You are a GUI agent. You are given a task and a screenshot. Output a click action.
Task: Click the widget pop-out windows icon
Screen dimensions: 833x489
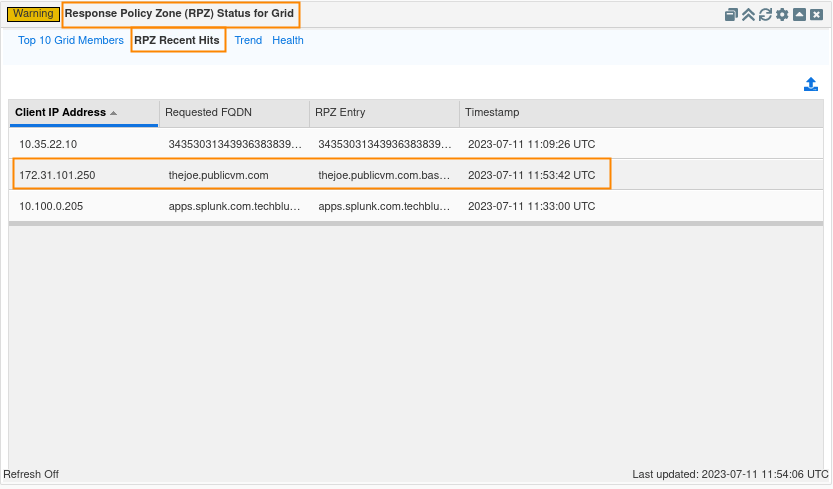tap(731, 15)
